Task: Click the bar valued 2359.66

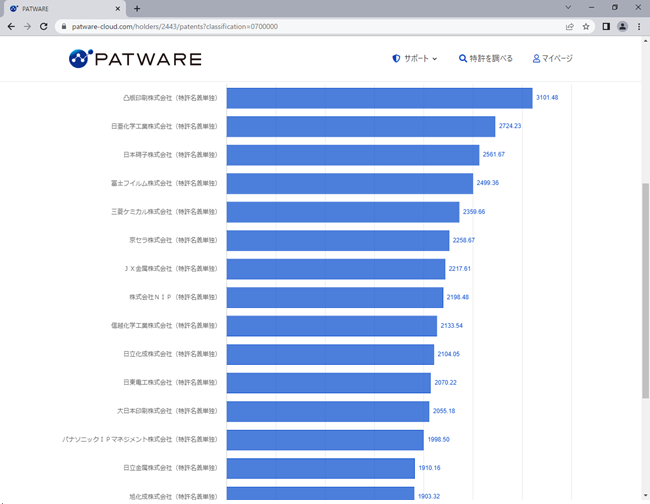Action: click(x=343, y=212)
